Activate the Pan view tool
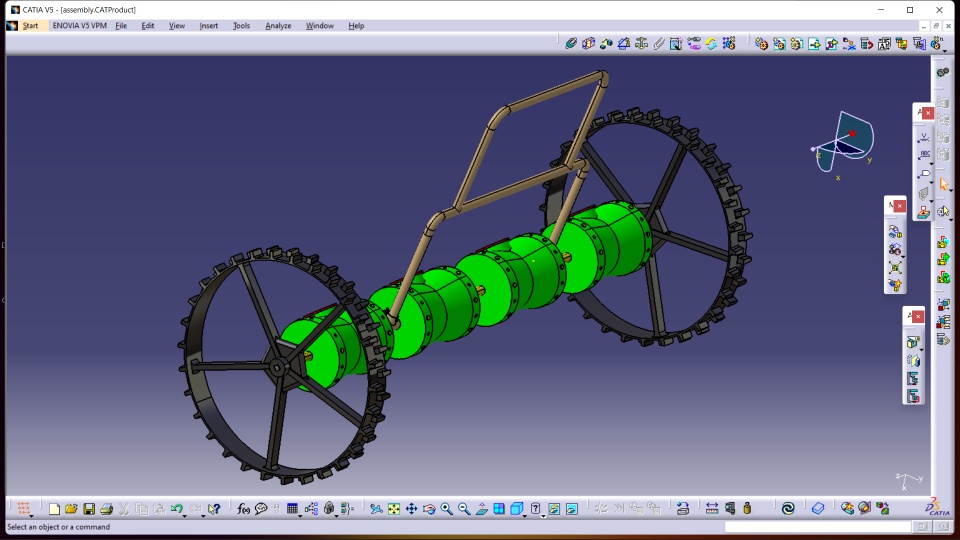 click(x=411, y=509)
